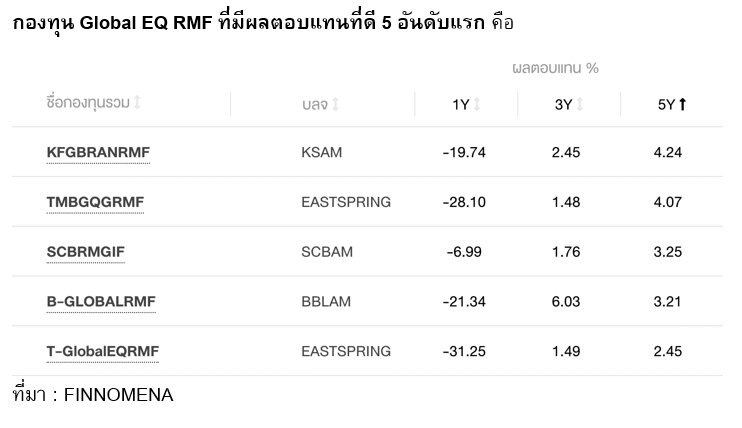Click EASTSPRING in the TMBGQGRMF row

pyautogui.click(x=345, y=202)
